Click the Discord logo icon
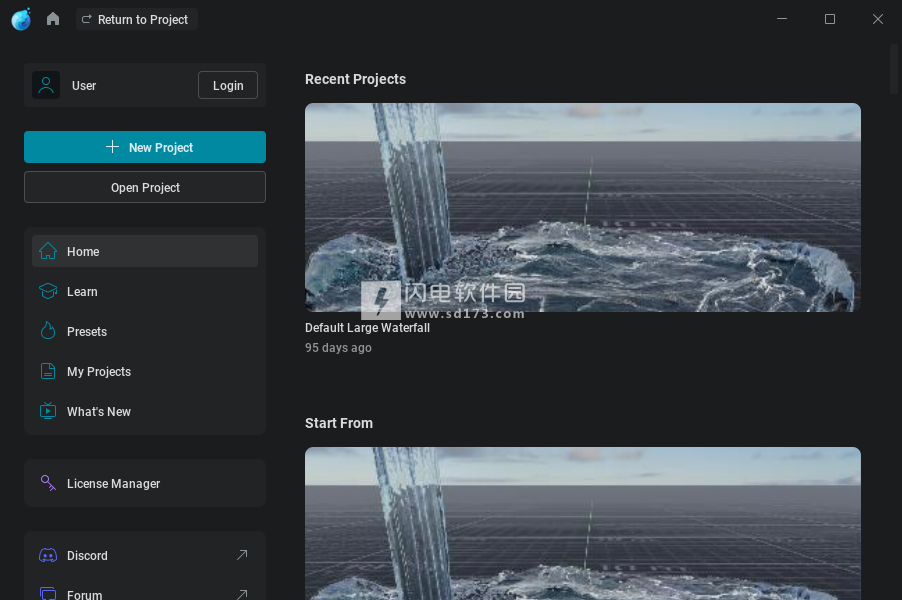The height and width of the screenshot is (600, 902). [x=48, y=555]
